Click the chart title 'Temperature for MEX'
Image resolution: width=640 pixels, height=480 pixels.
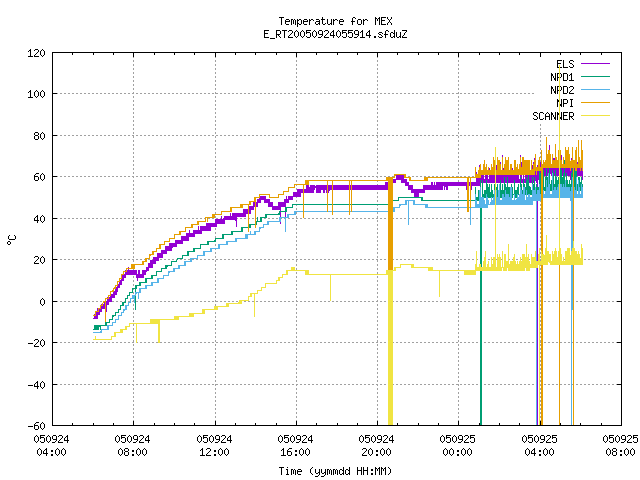tap(335, 21)
